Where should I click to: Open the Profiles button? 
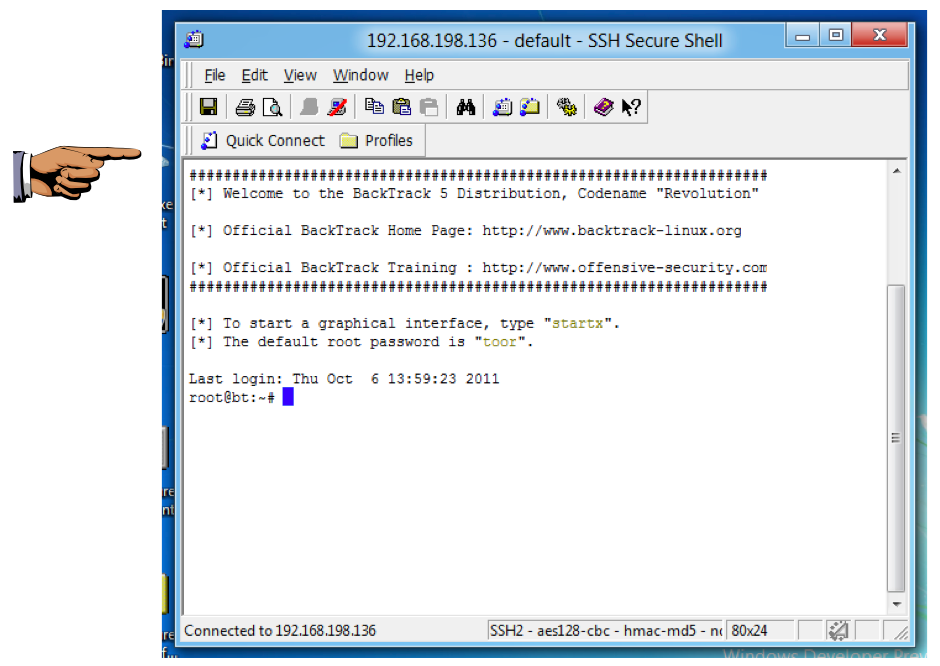point(376,141)
